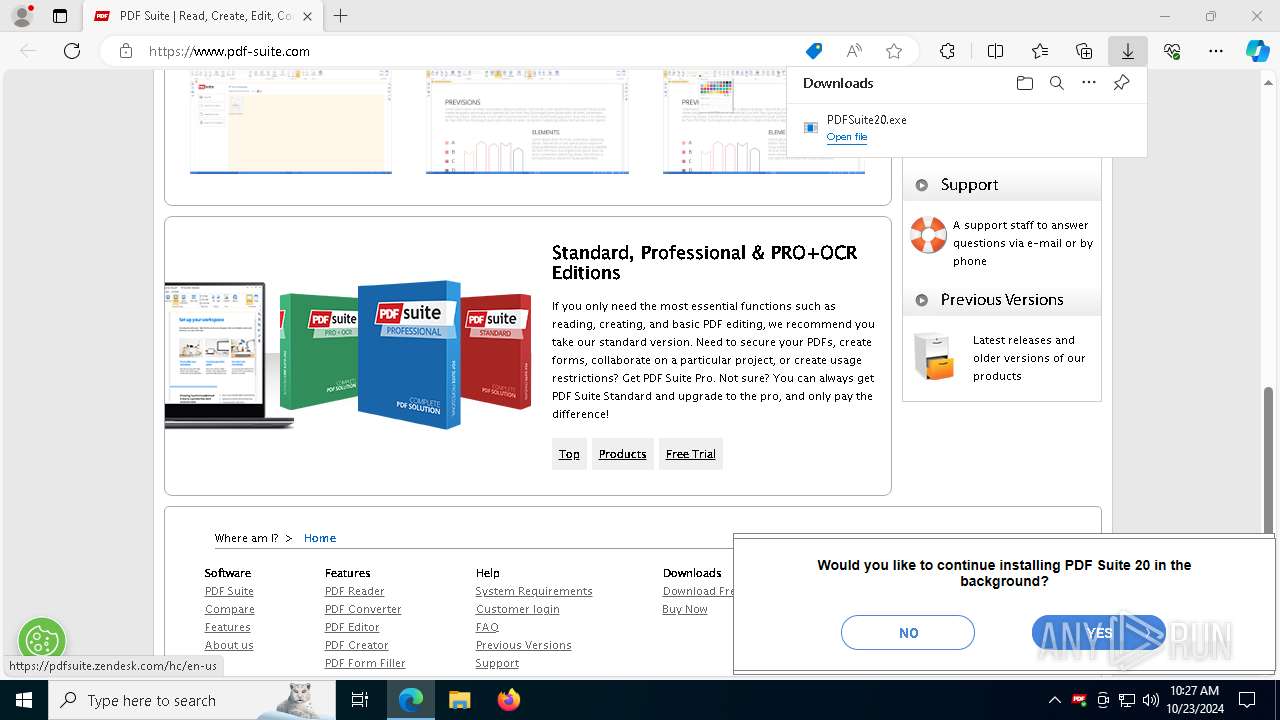Open the PDF Suite footer link
1280x720 pixels.
[x=229, y=591]
